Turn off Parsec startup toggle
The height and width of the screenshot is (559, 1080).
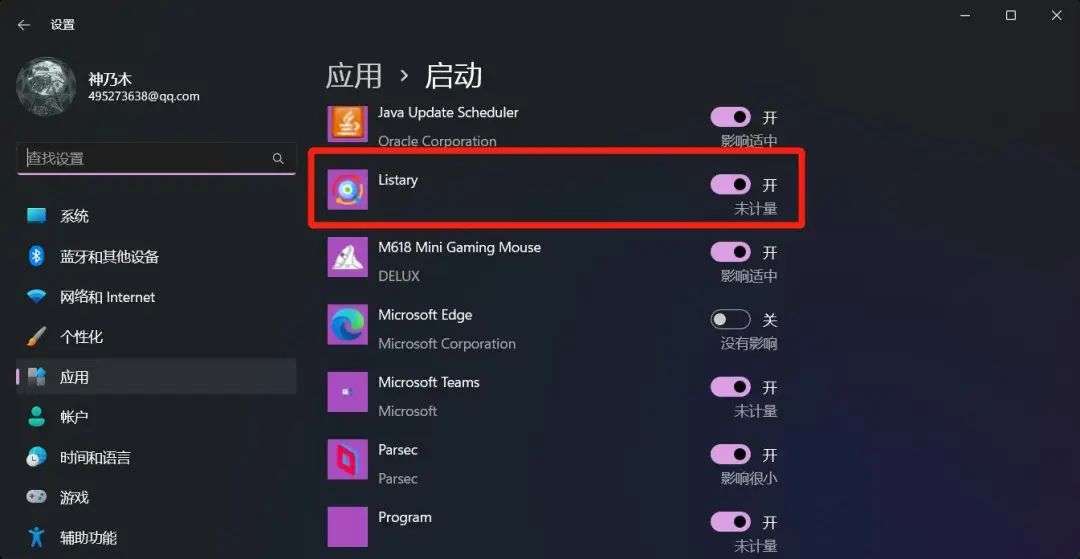pos(731,454)
